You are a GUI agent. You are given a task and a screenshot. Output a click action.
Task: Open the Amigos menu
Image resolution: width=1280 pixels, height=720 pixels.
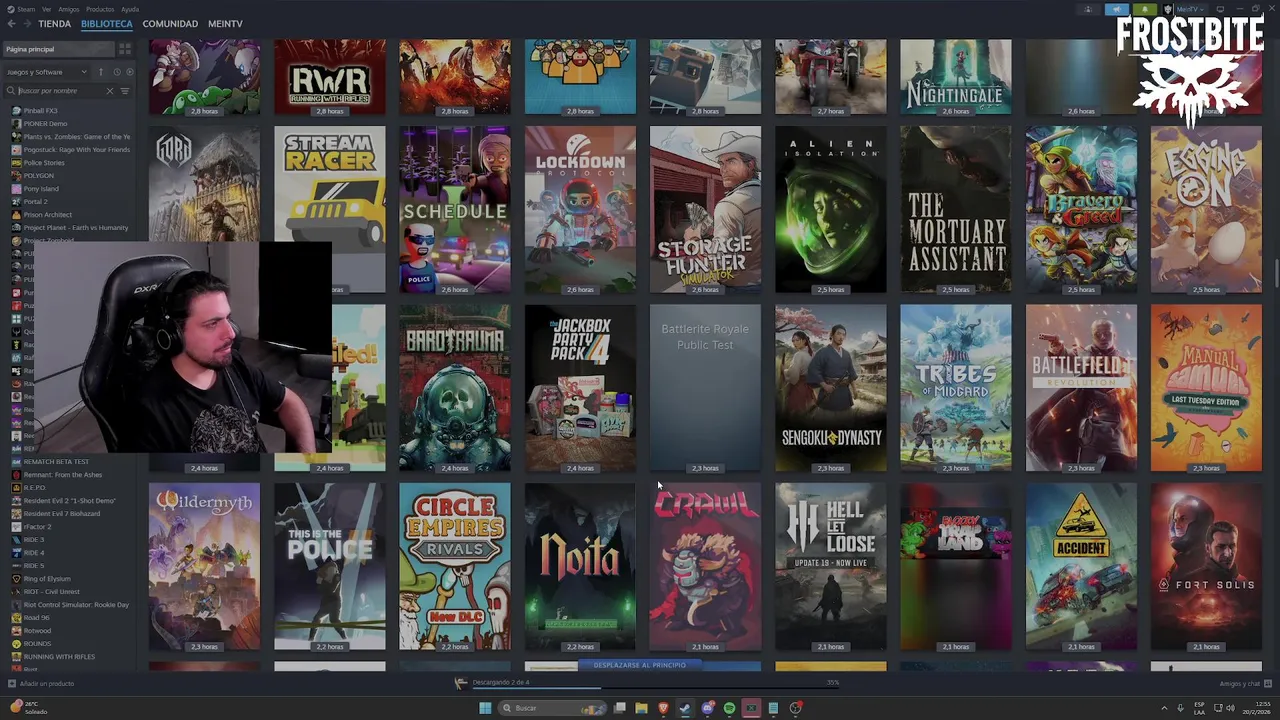[69, 9]
